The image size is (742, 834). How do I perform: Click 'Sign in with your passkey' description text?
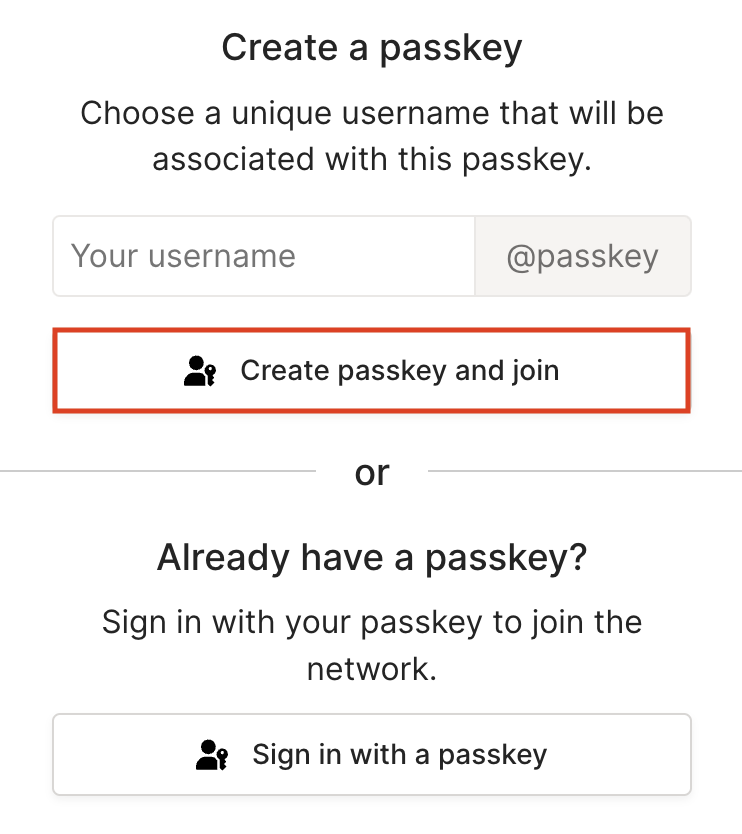(x=371, y=622)
